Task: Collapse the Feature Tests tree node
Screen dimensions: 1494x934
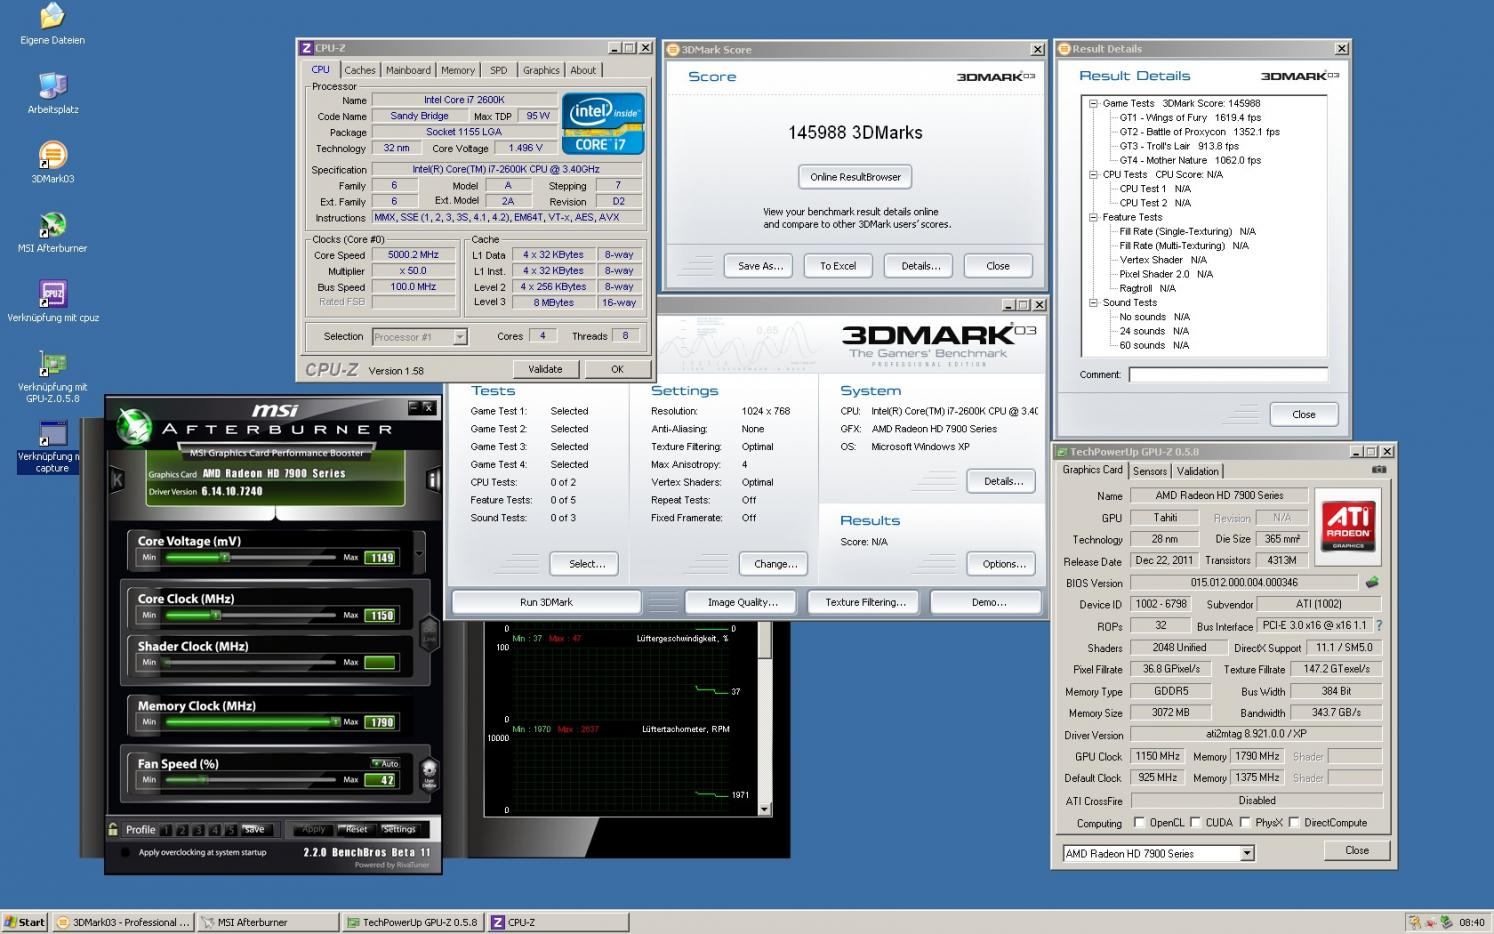Action: click(1093, 217)
